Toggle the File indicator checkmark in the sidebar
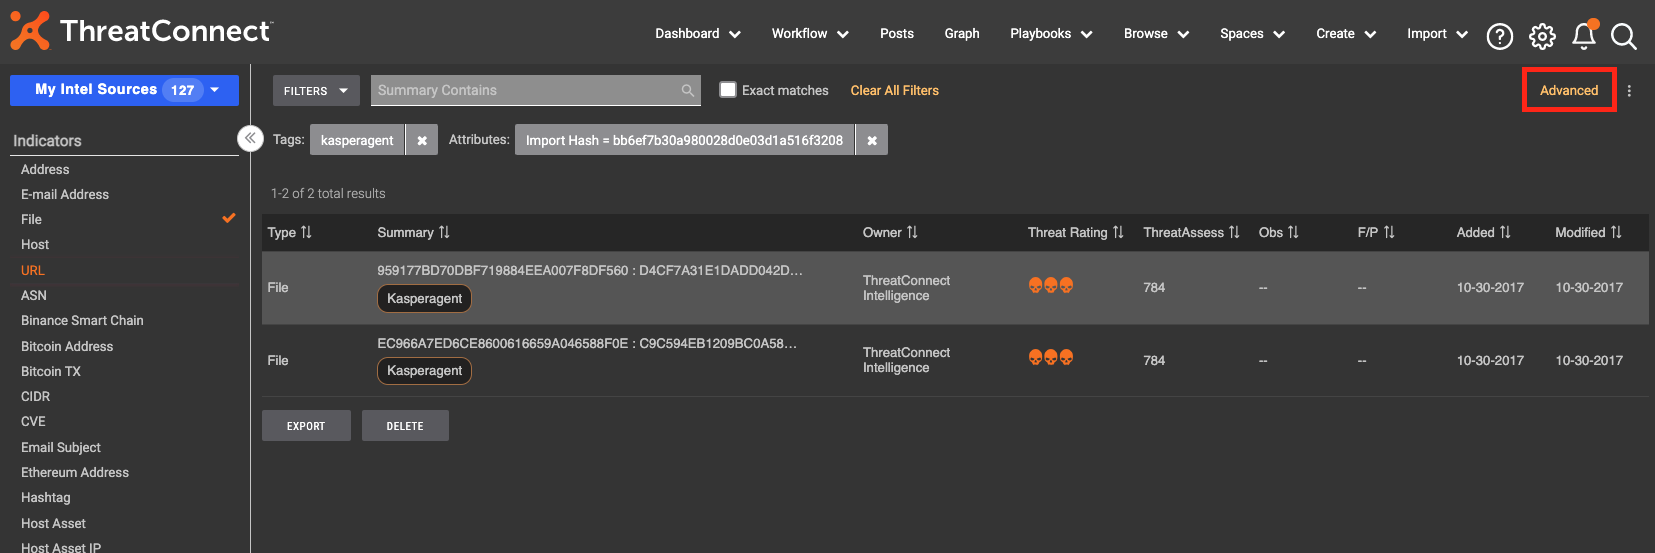 pos(229,218)
